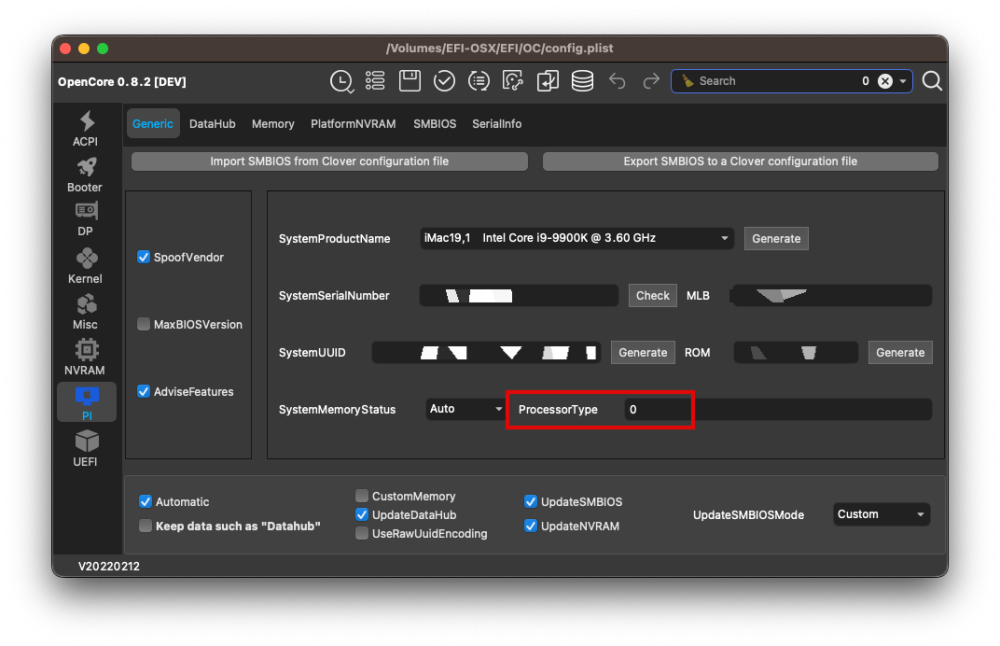
Task: Click the sync documents toolbar icon
Action: [x=513, y=81]
